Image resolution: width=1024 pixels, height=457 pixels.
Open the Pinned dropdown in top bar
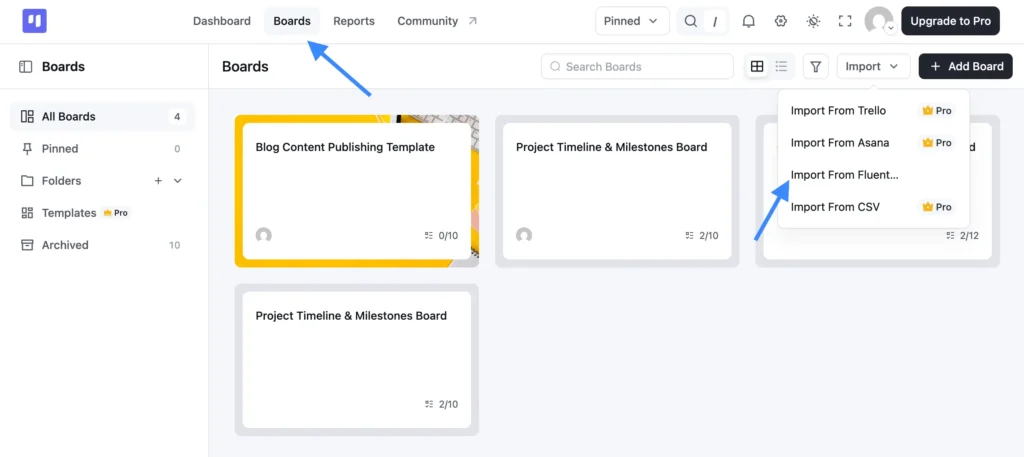631,21
